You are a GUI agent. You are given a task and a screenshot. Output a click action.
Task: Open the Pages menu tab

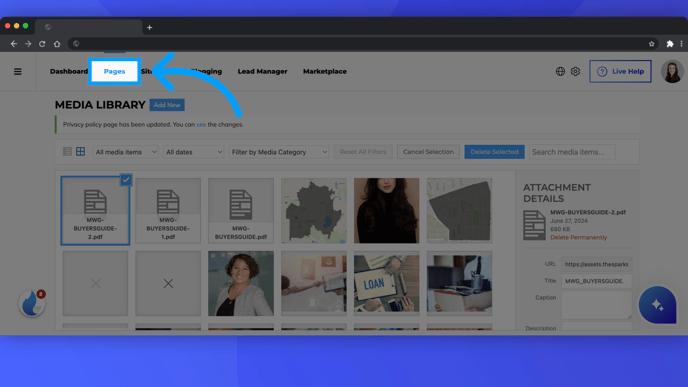coord(115,71)
